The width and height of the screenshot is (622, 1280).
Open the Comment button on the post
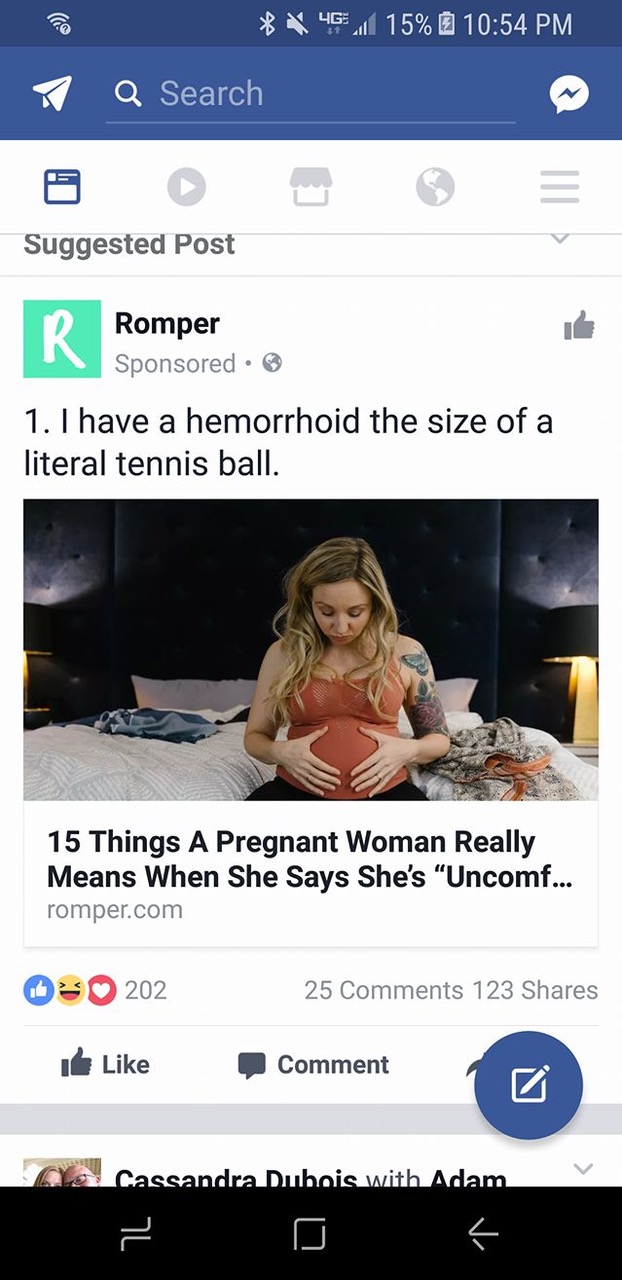point(313,1065)
